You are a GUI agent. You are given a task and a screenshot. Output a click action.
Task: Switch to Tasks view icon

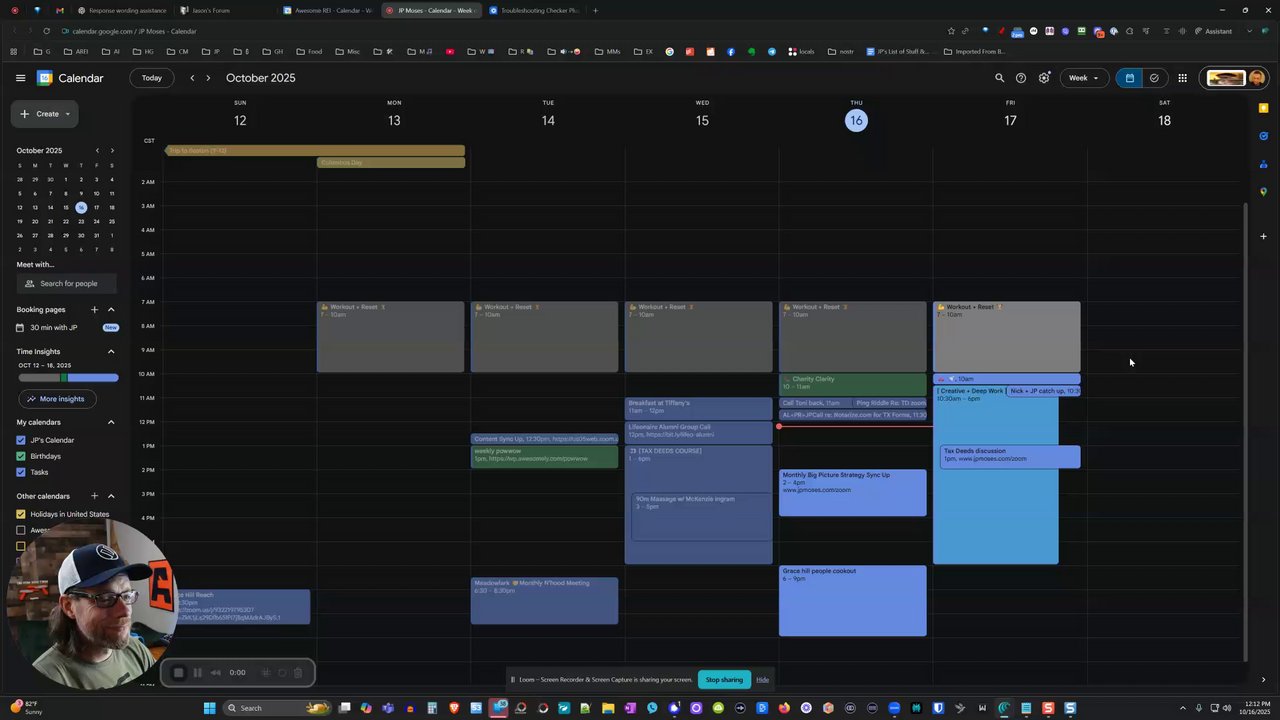[x=1154, y=78]
